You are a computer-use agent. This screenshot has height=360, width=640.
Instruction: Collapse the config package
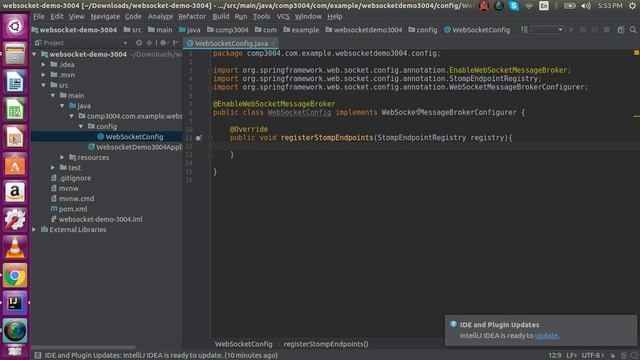(81, 127)
